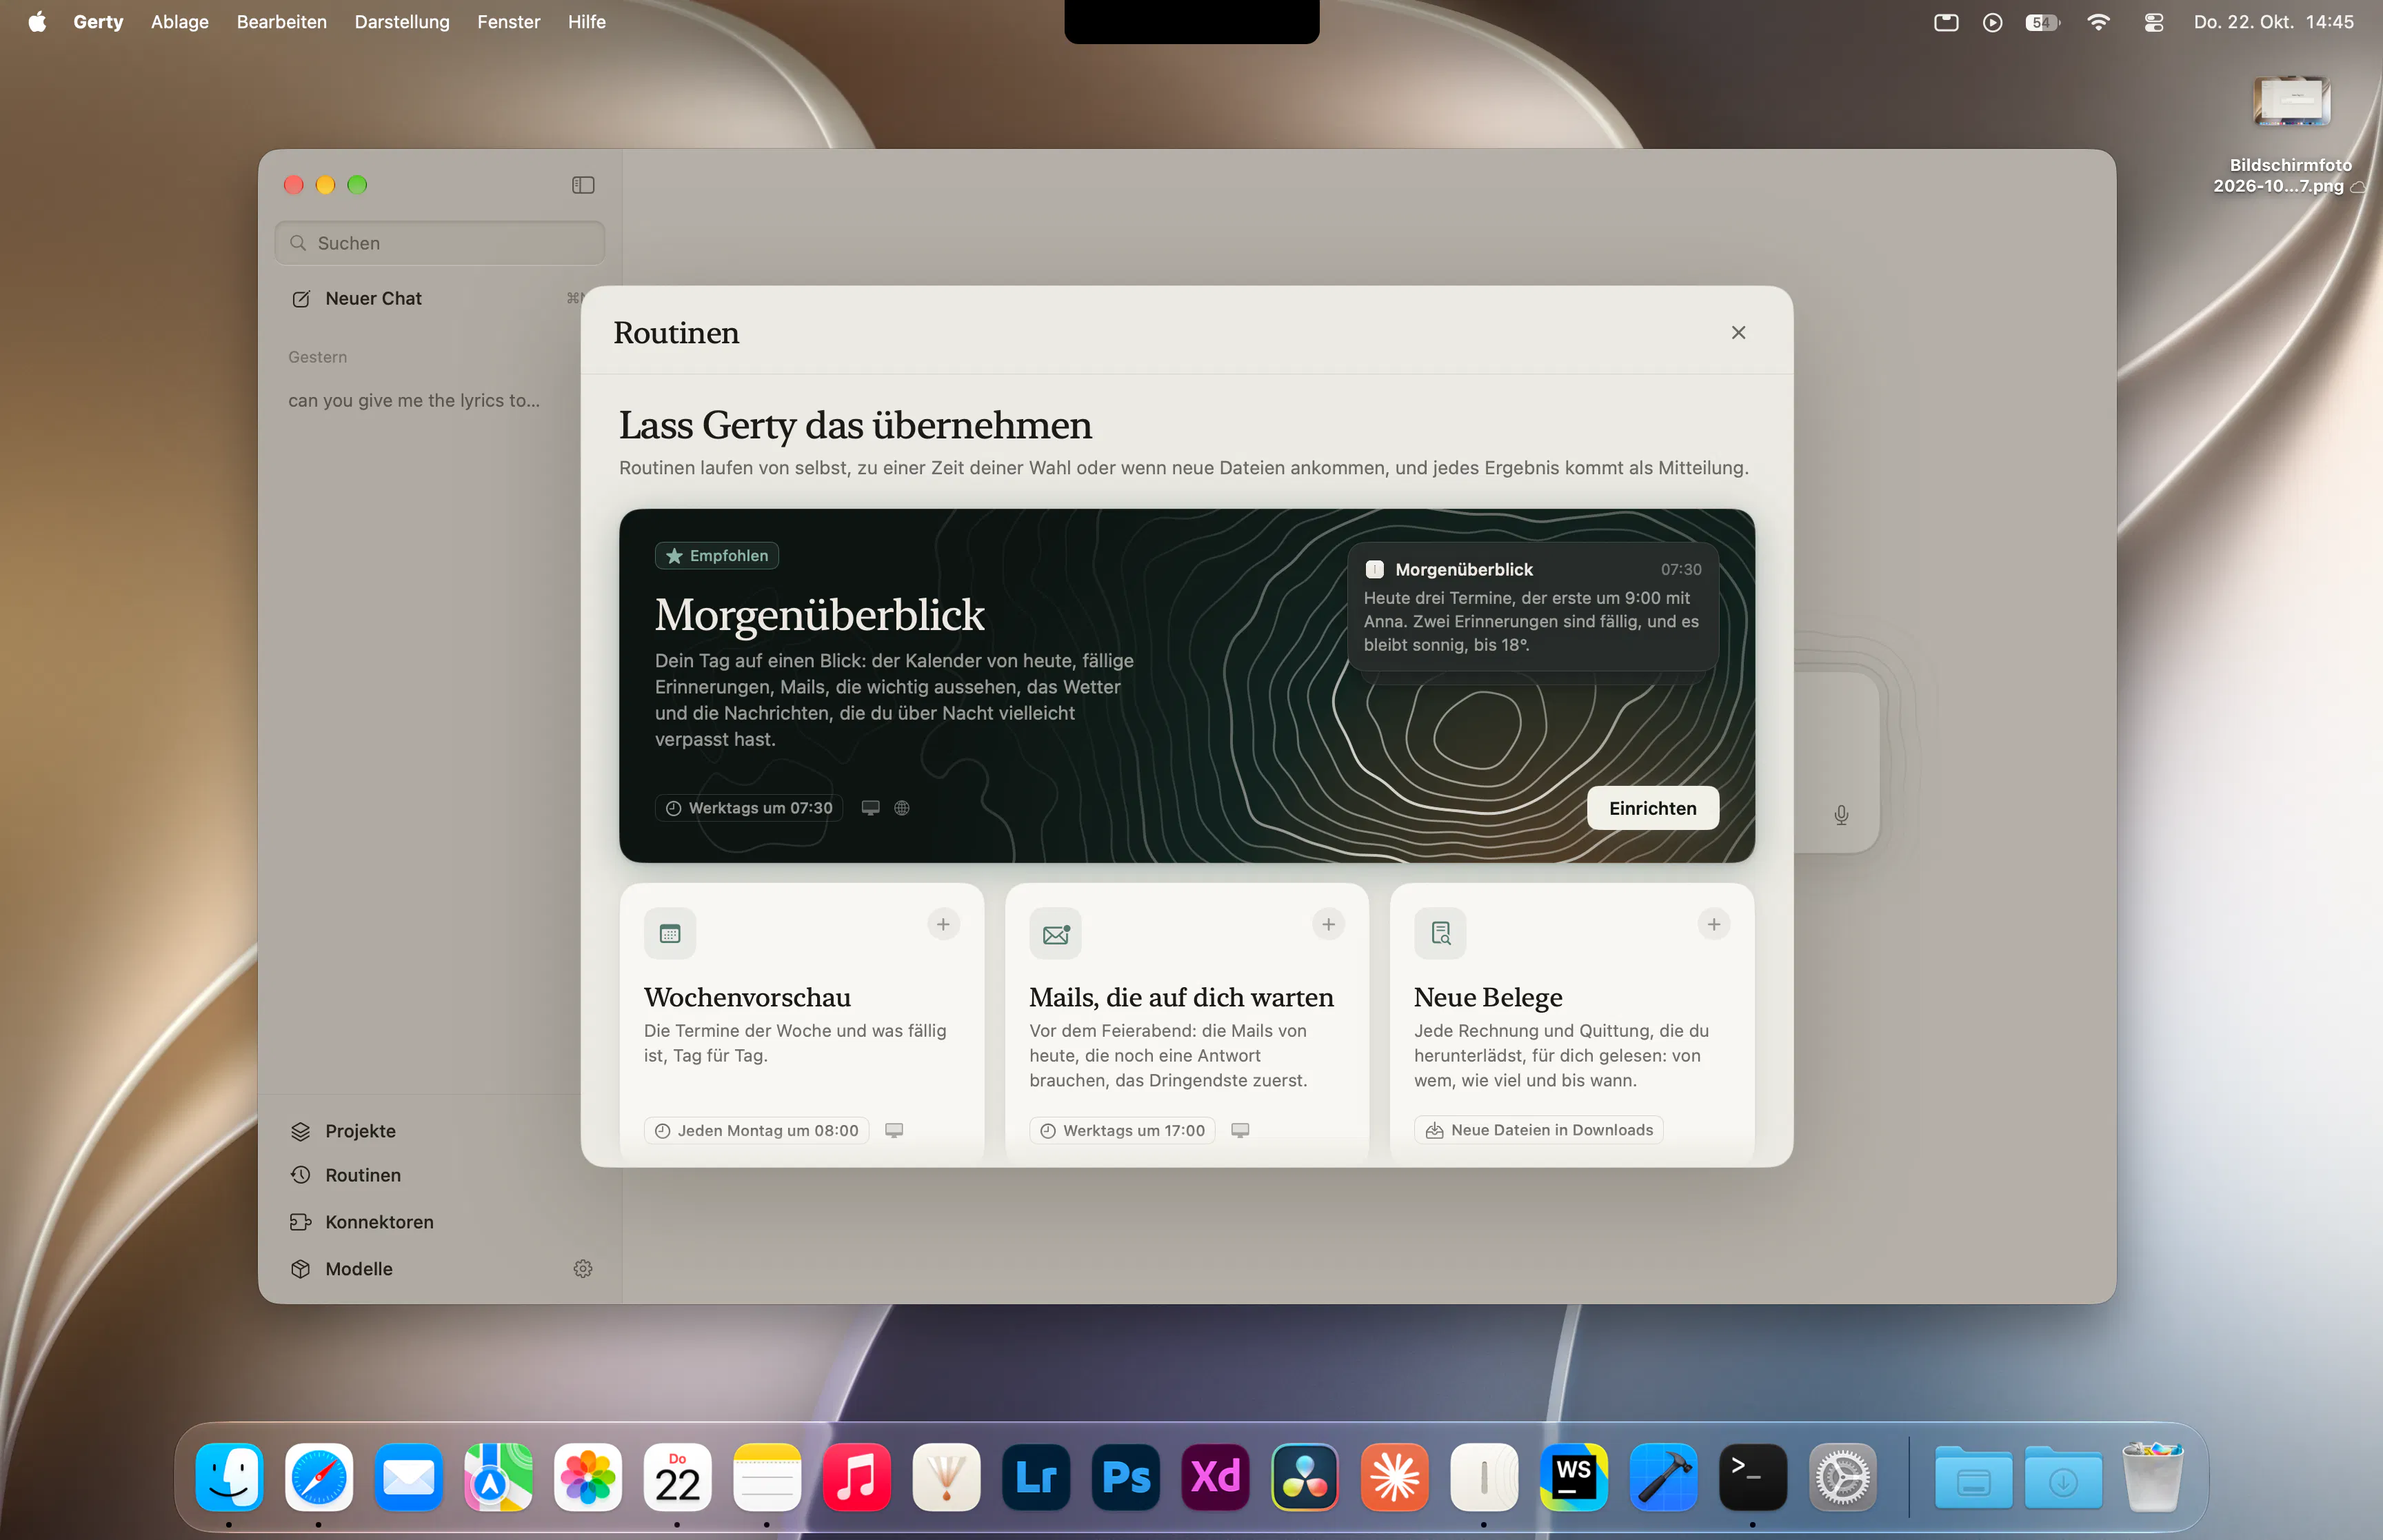This screenshot has height=1540, width=2383.
Task: Open the Gerty app menu
Action: tap(98, 22)
